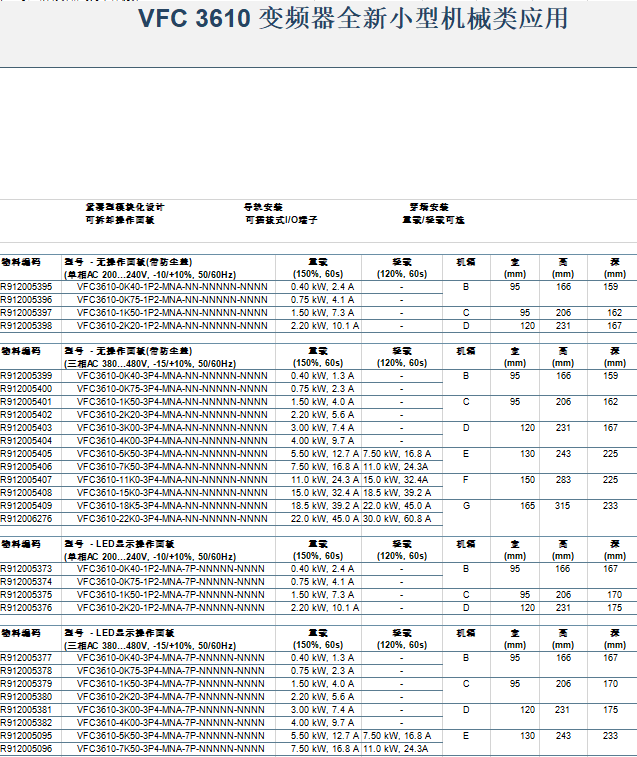Screen dimensions: 637x757
Task: Select model VFC3610-1K50-1P2-MNA-7P-NNNNN-NNNN
Action: pyautogui.click(x=170, y=595)
